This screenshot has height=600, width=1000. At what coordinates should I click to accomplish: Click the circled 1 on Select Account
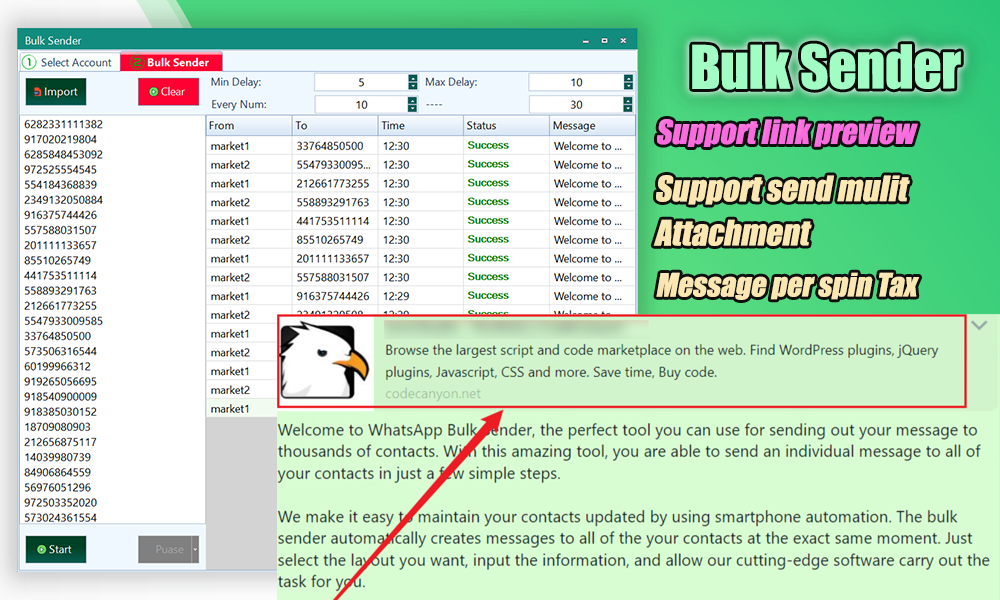(x=27, y=61)
